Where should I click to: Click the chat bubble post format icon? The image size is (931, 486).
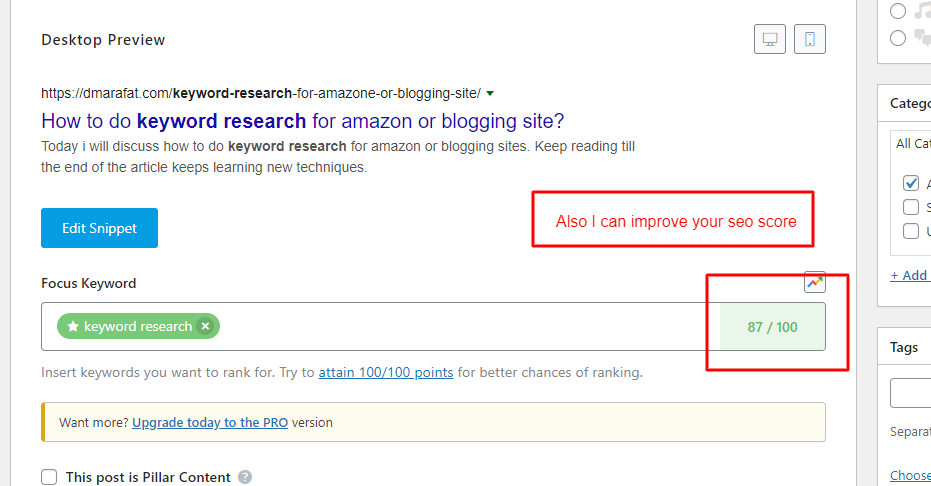tap(922, 37)
